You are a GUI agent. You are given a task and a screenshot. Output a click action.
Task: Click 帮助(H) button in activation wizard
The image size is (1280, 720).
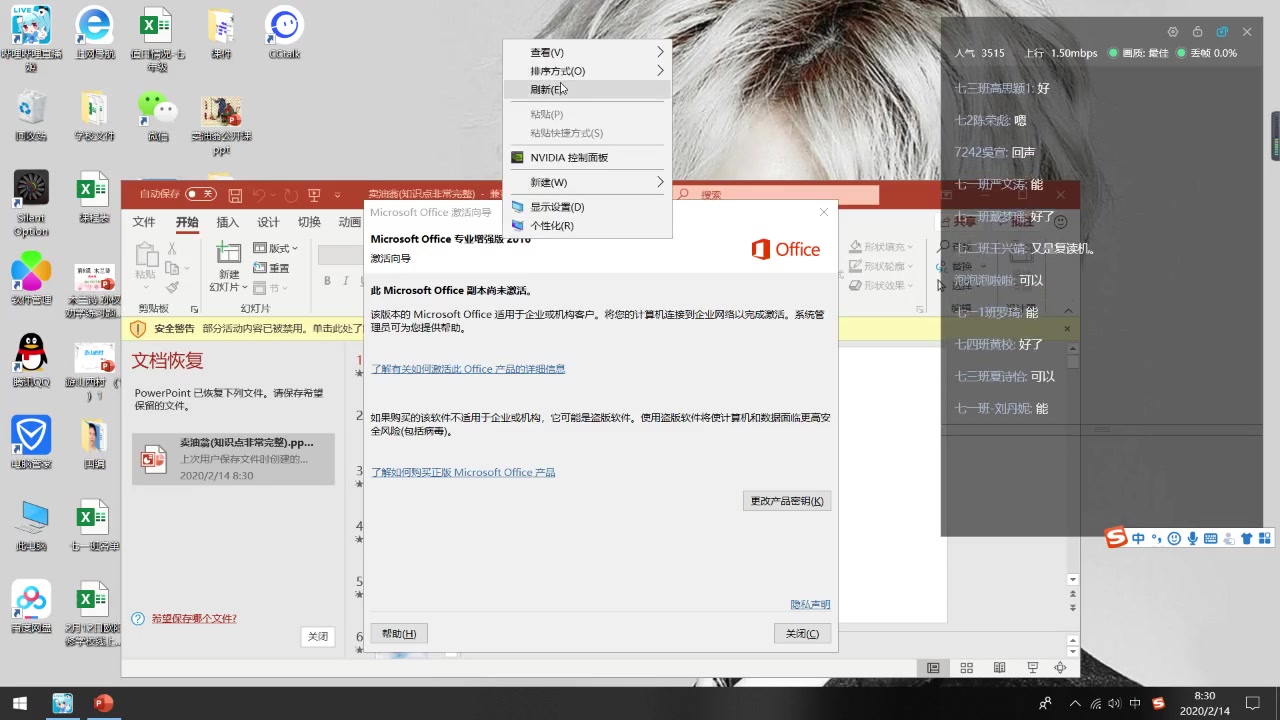click(x=399, y=633)
